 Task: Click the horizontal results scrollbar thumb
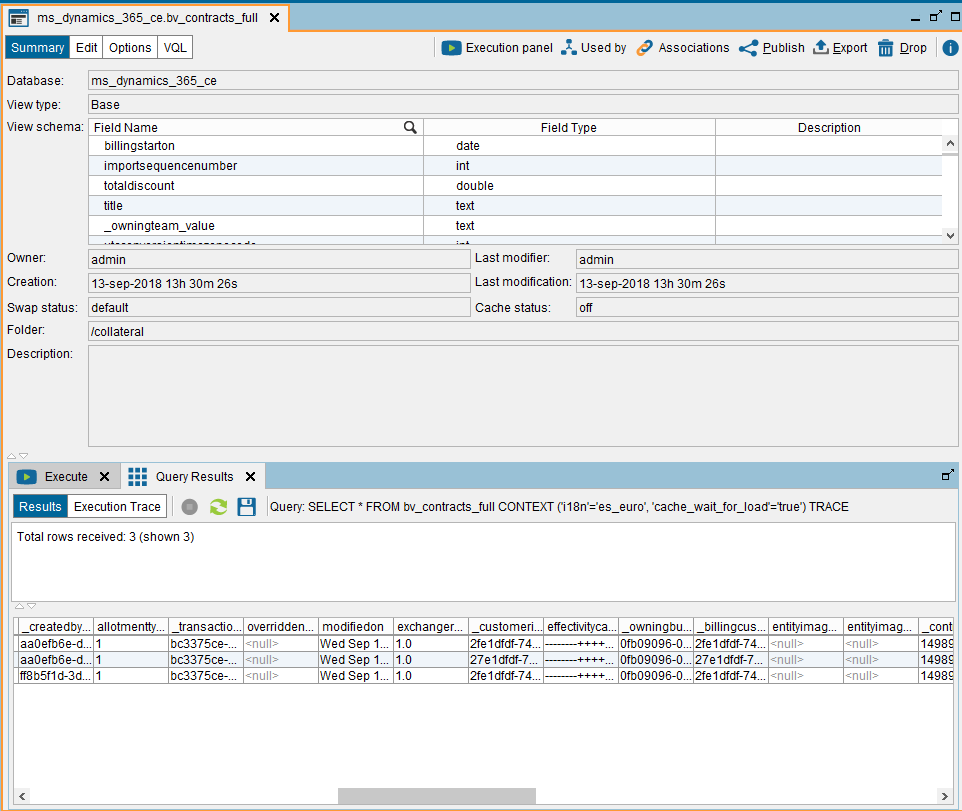[437, 796]
